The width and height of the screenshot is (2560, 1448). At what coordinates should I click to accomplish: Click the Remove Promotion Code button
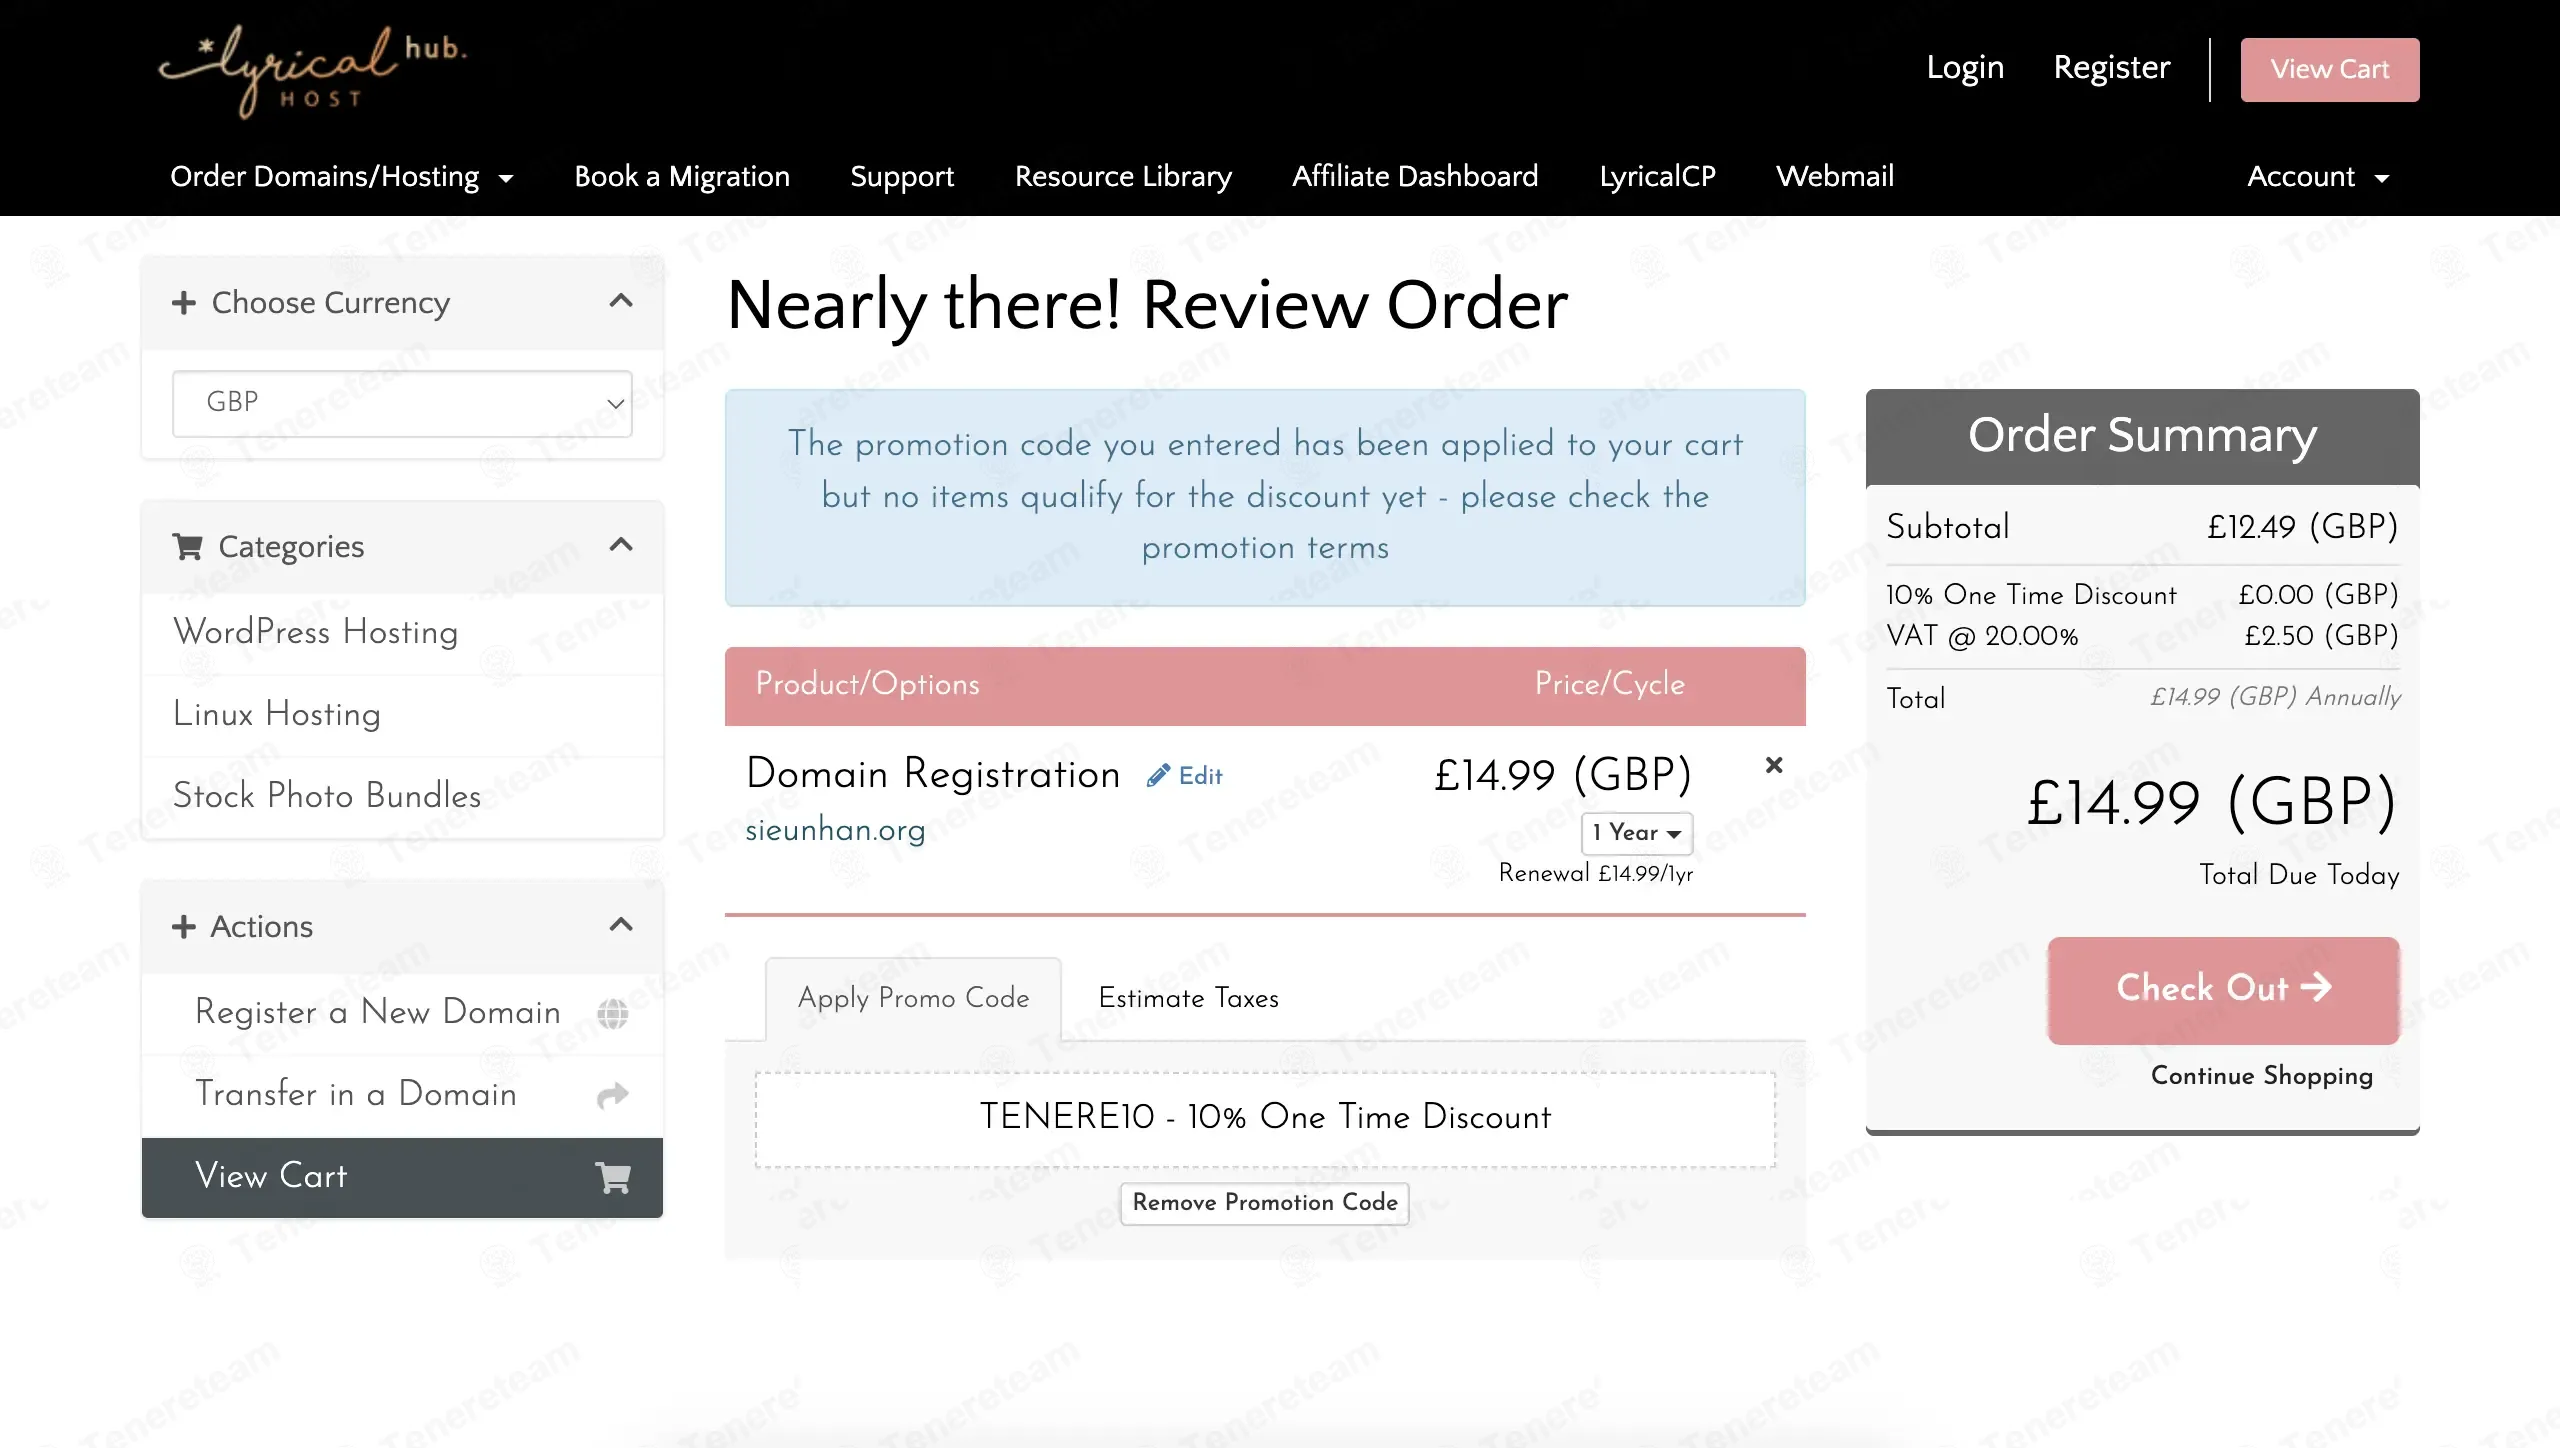pyautogui.click(x=1265, y=1202)
